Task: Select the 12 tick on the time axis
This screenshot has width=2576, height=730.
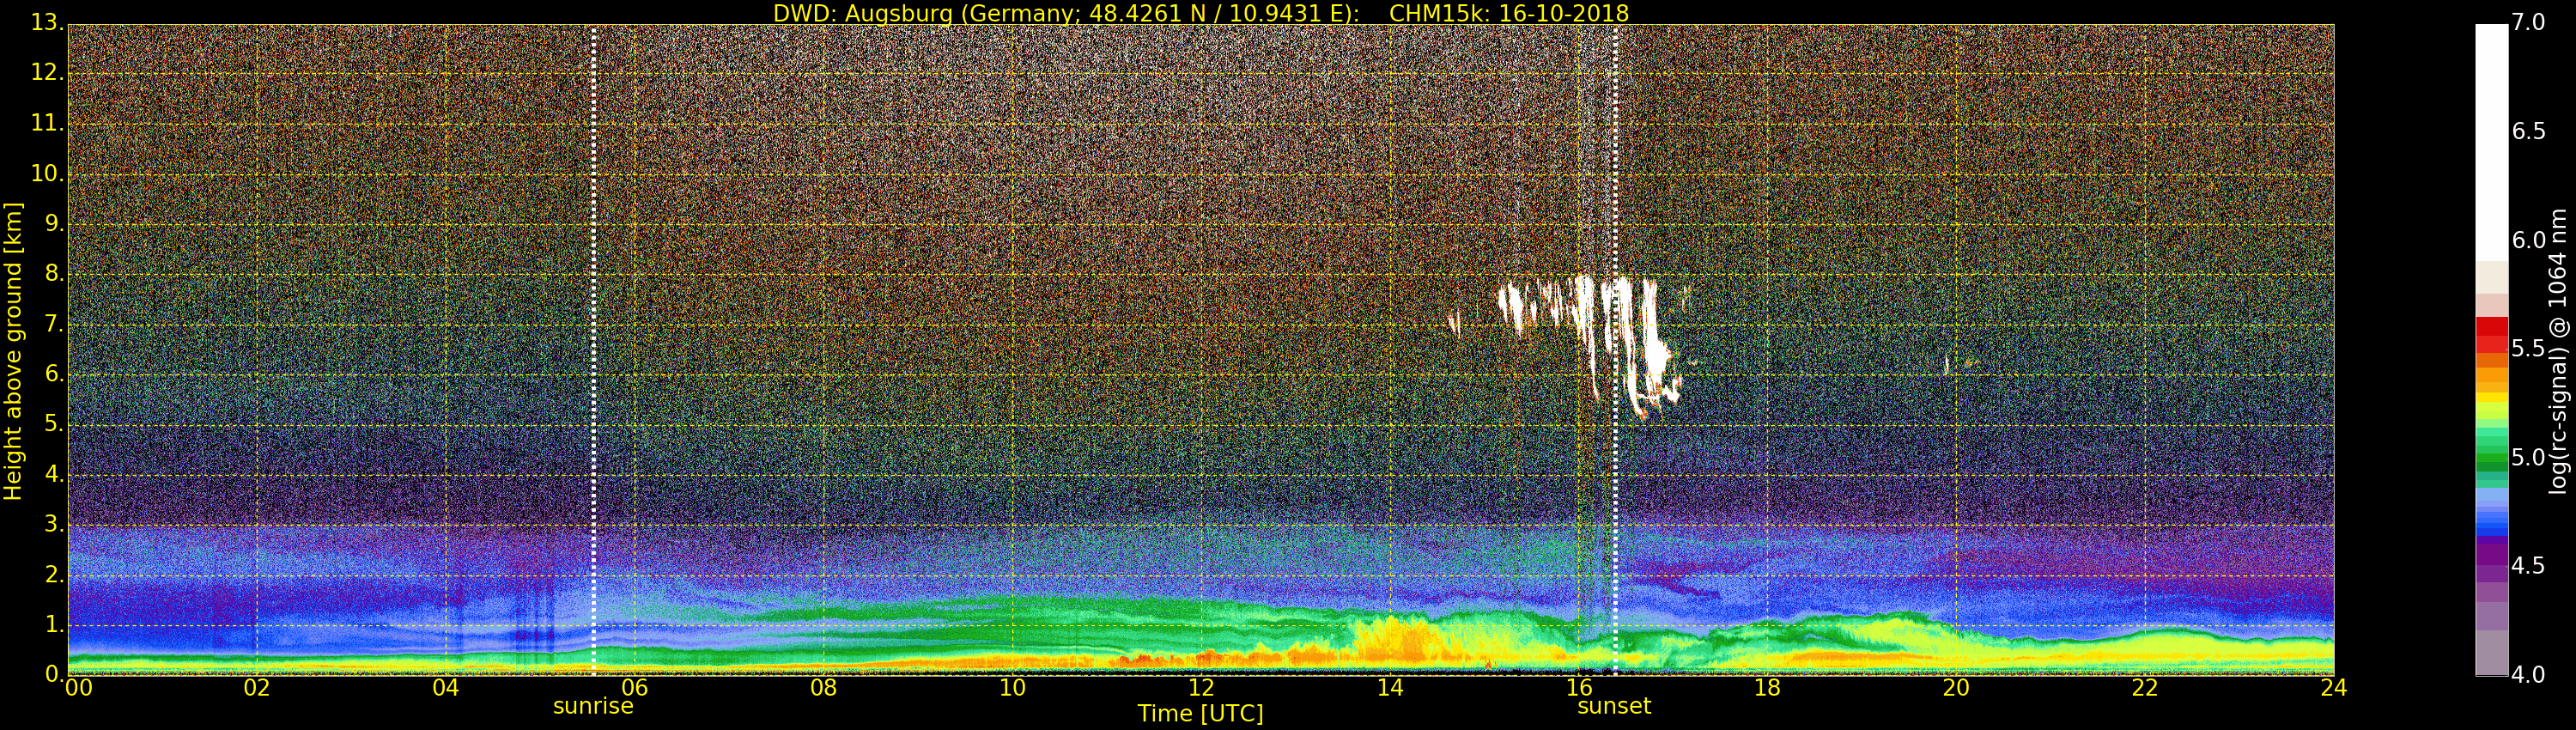Action: (1201, 688)
